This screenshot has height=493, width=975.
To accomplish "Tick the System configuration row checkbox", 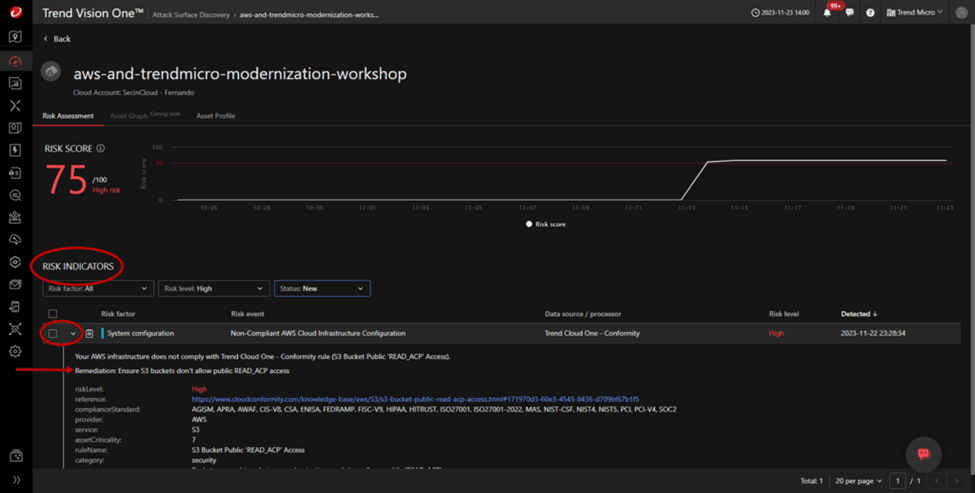I will (53, 334).
